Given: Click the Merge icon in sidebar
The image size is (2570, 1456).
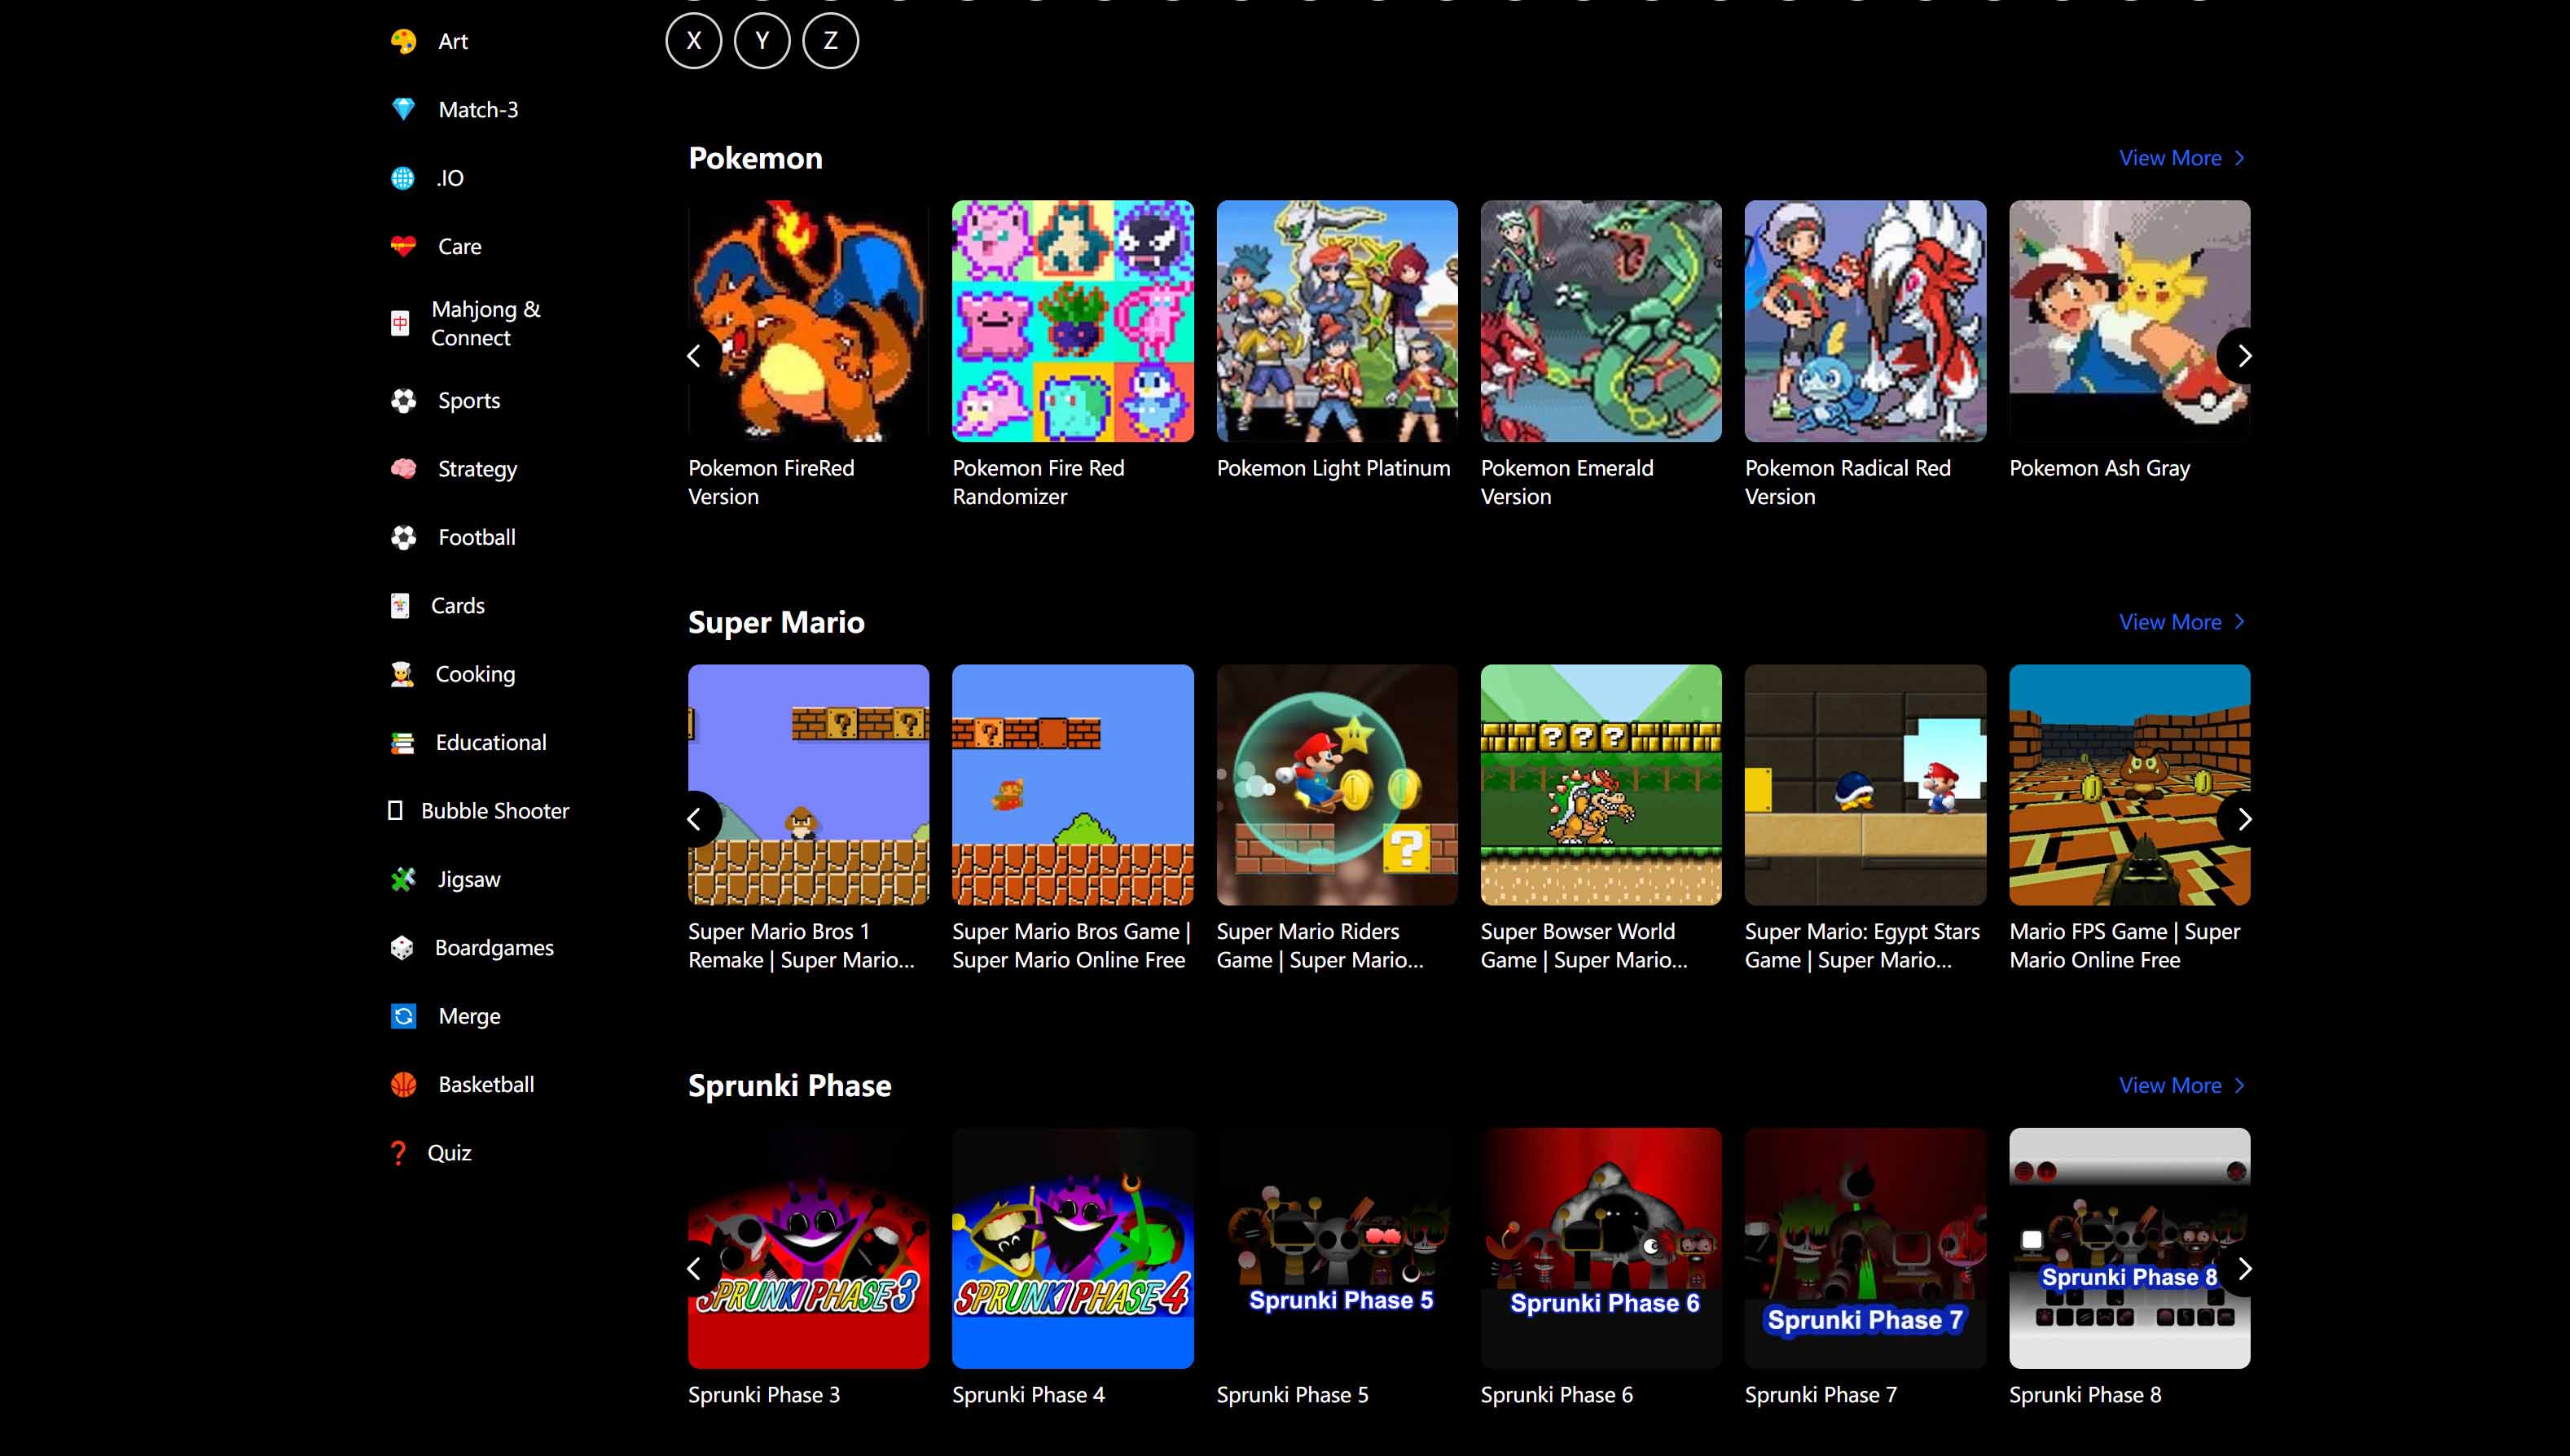Looking at the screenshot, I should 403,1016.
